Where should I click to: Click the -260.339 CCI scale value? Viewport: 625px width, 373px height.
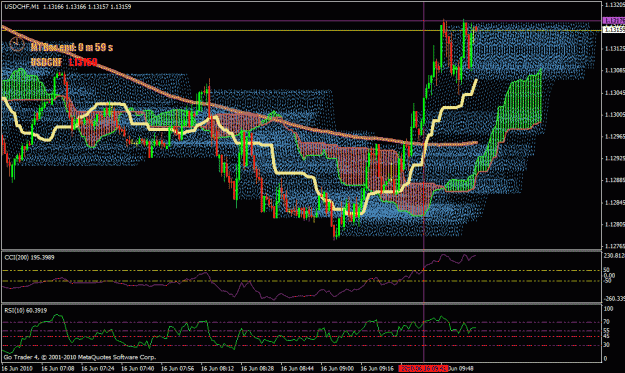[614, 298]
